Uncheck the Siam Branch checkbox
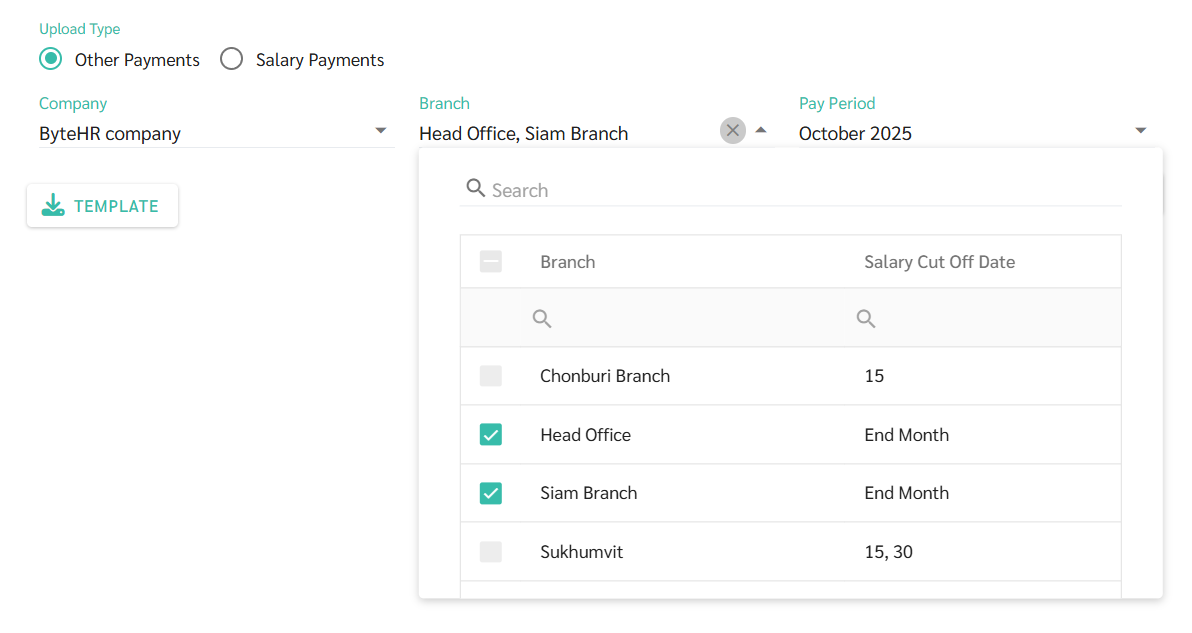1192x633 pixels. point(491,493)
